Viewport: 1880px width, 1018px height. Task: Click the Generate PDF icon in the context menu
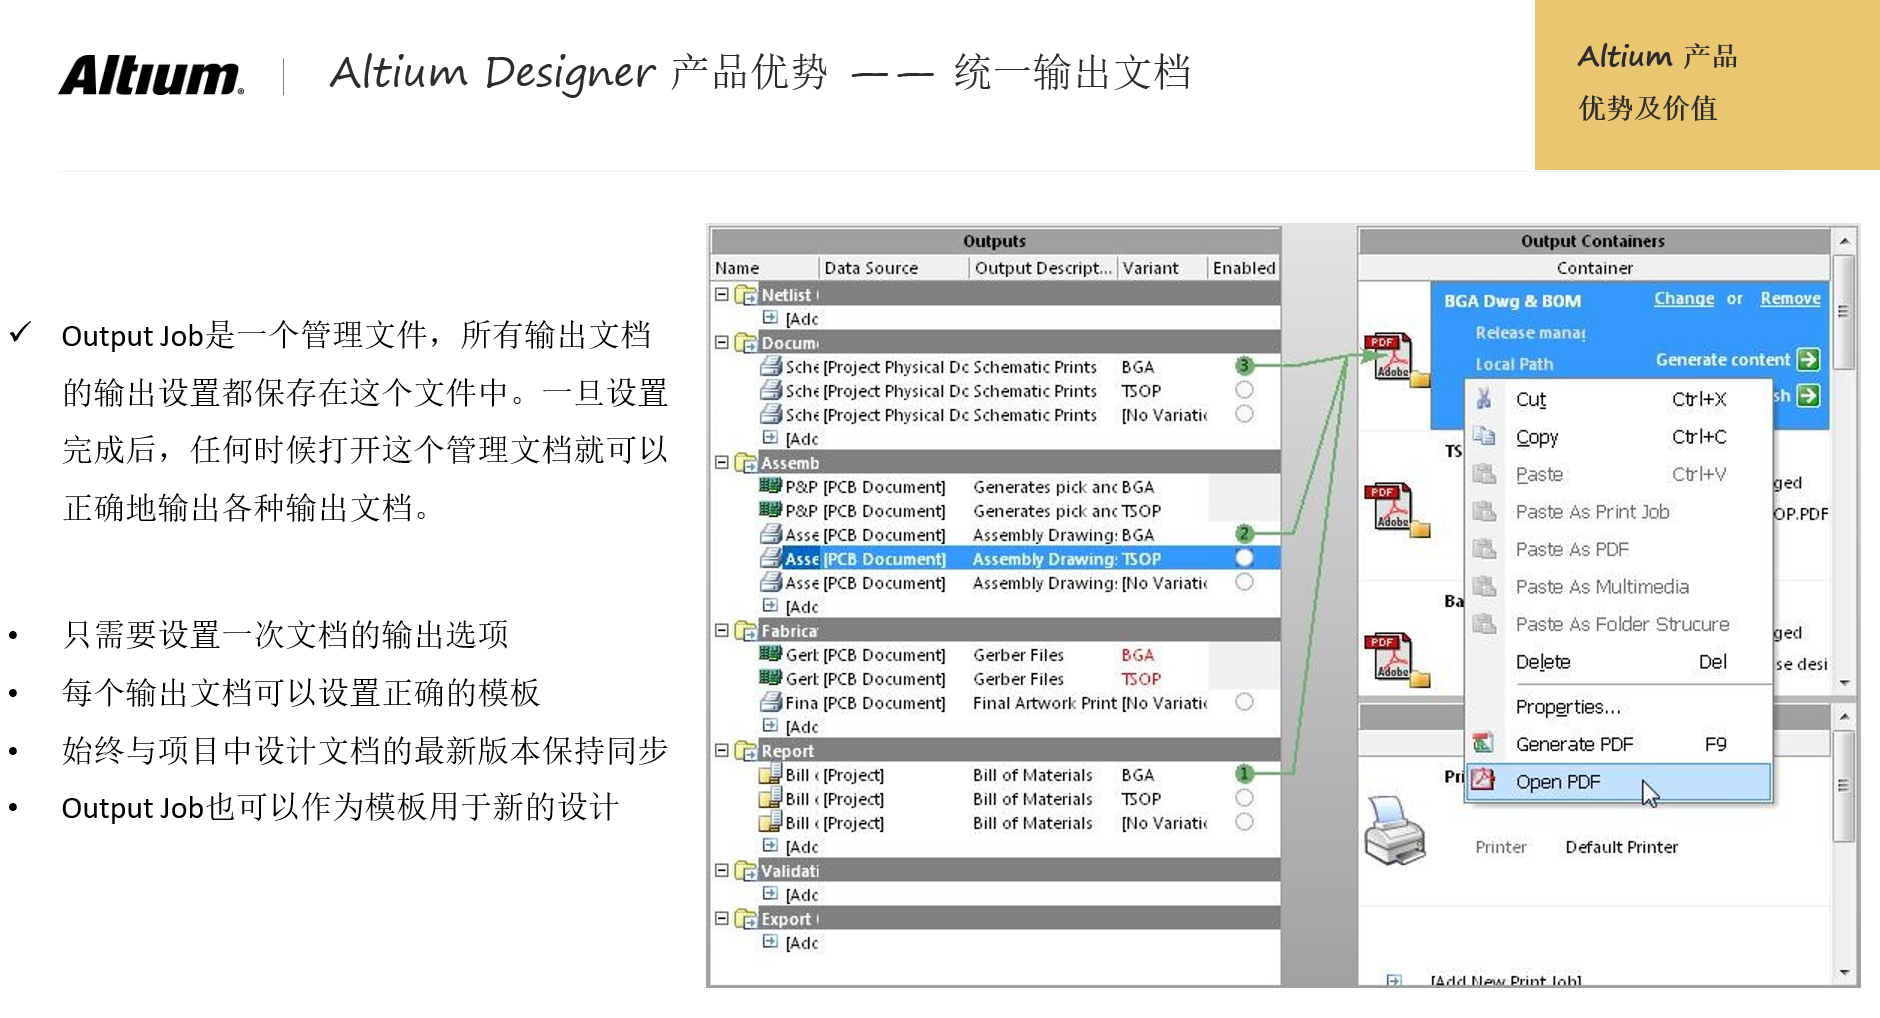1481,743
